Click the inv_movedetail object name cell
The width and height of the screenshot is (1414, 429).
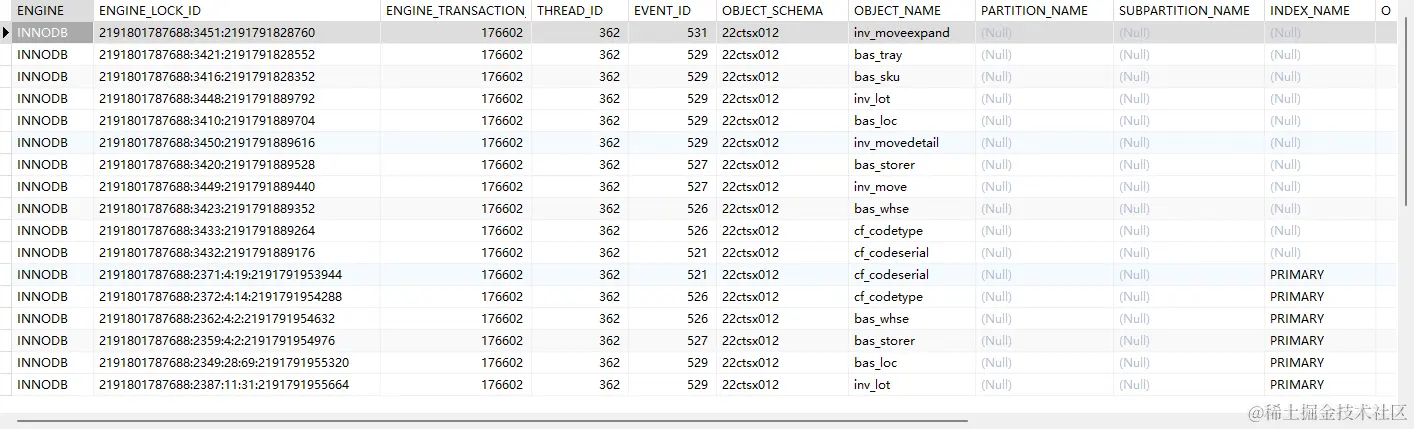pos(912,143)
